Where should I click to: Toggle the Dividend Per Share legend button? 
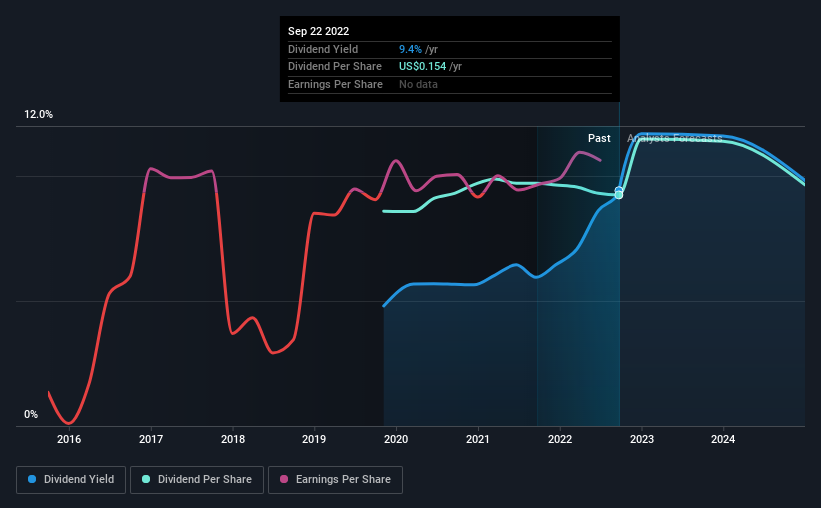[197, 480]
